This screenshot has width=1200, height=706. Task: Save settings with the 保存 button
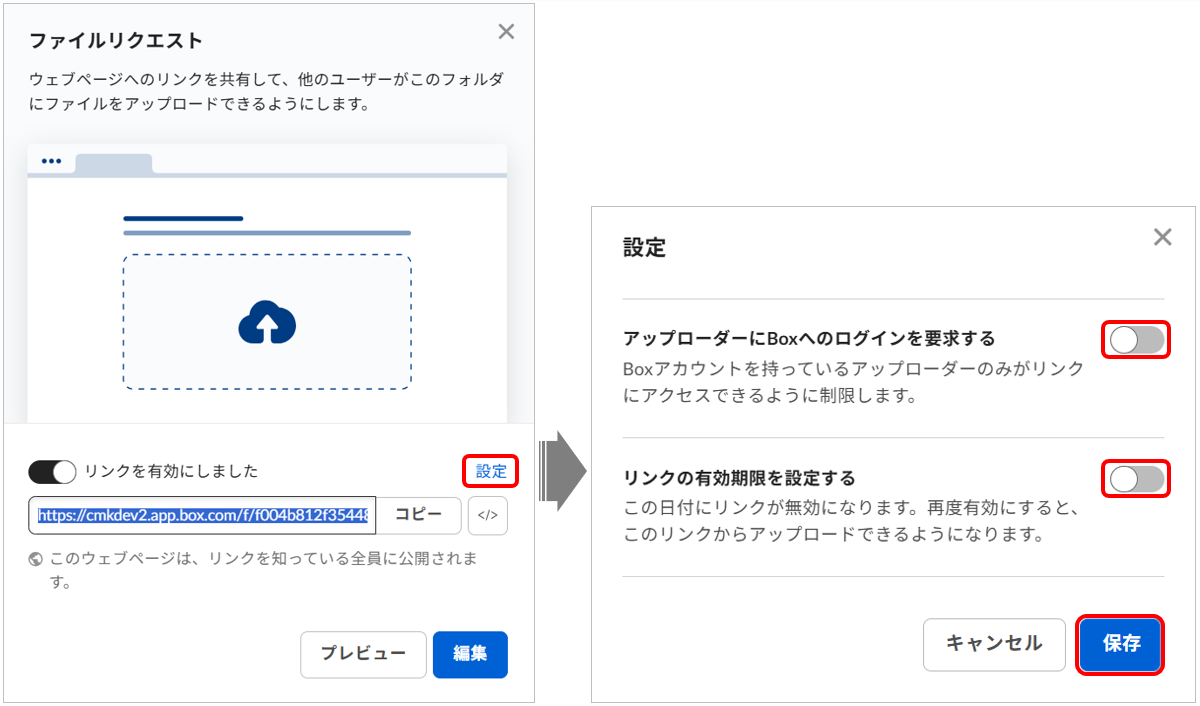[1121, 644]
